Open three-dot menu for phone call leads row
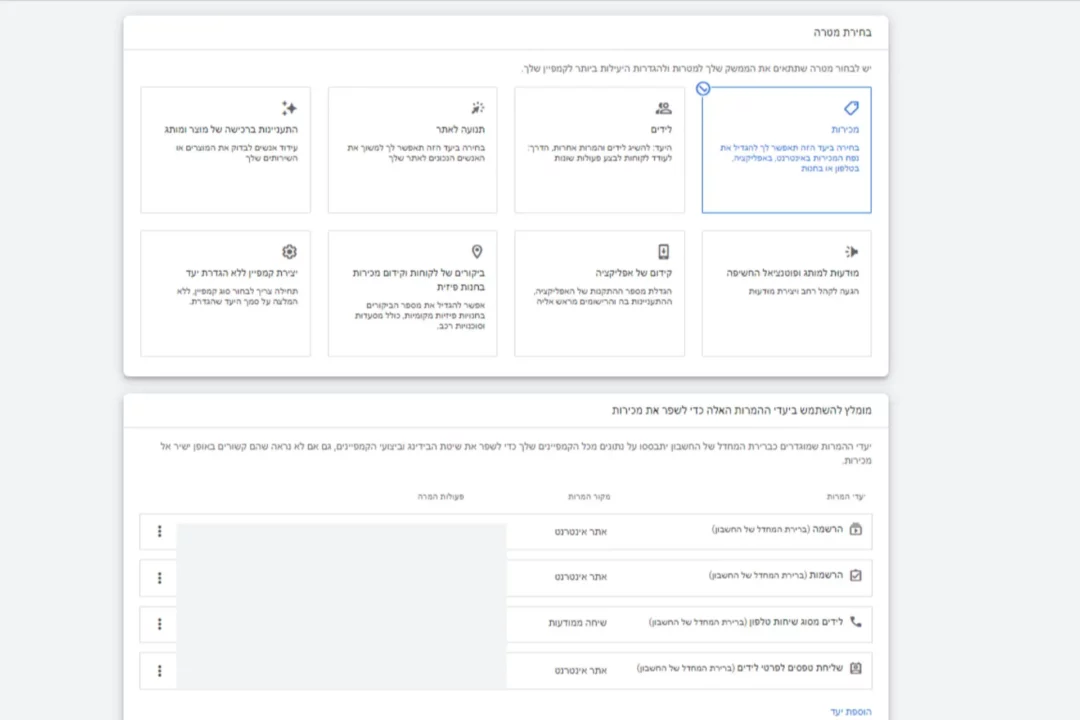This screenshot has height=720, width=1080. (159, 624)
